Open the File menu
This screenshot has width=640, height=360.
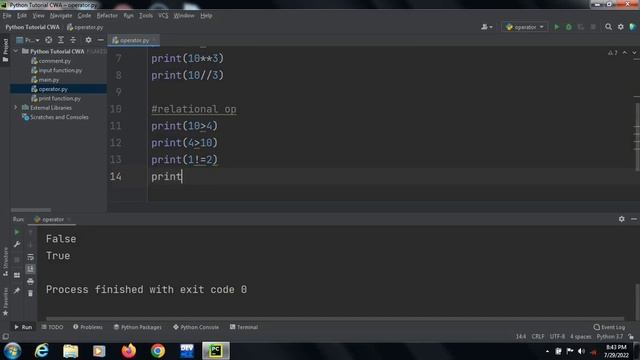[7, 16]
